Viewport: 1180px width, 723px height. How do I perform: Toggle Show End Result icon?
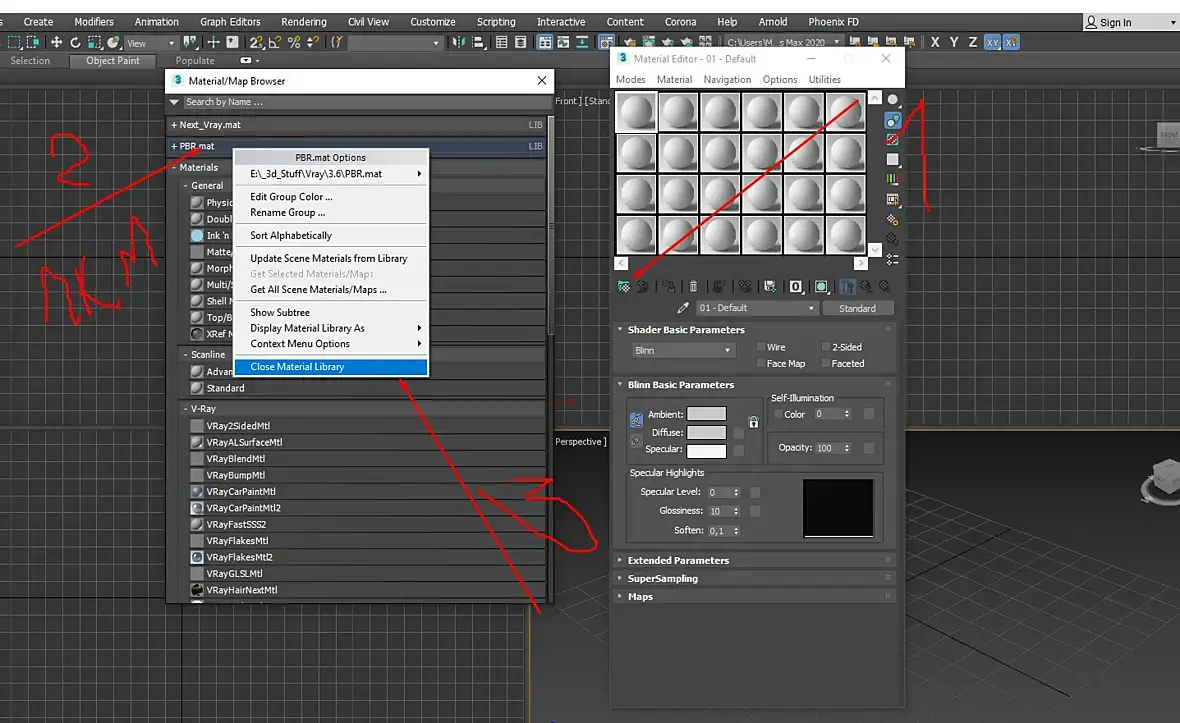click(847, 287)
